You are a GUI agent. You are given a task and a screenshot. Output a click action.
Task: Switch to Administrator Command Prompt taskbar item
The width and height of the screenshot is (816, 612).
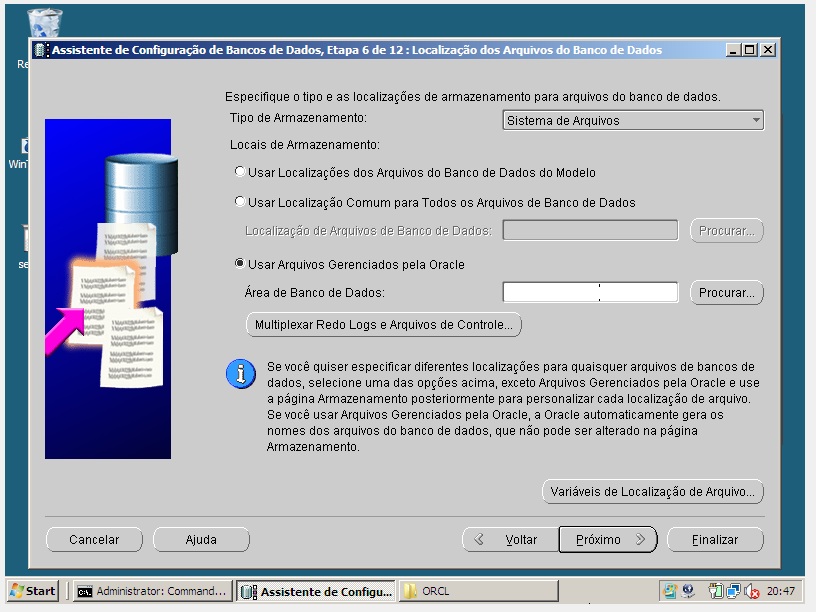tap(152, 591)
